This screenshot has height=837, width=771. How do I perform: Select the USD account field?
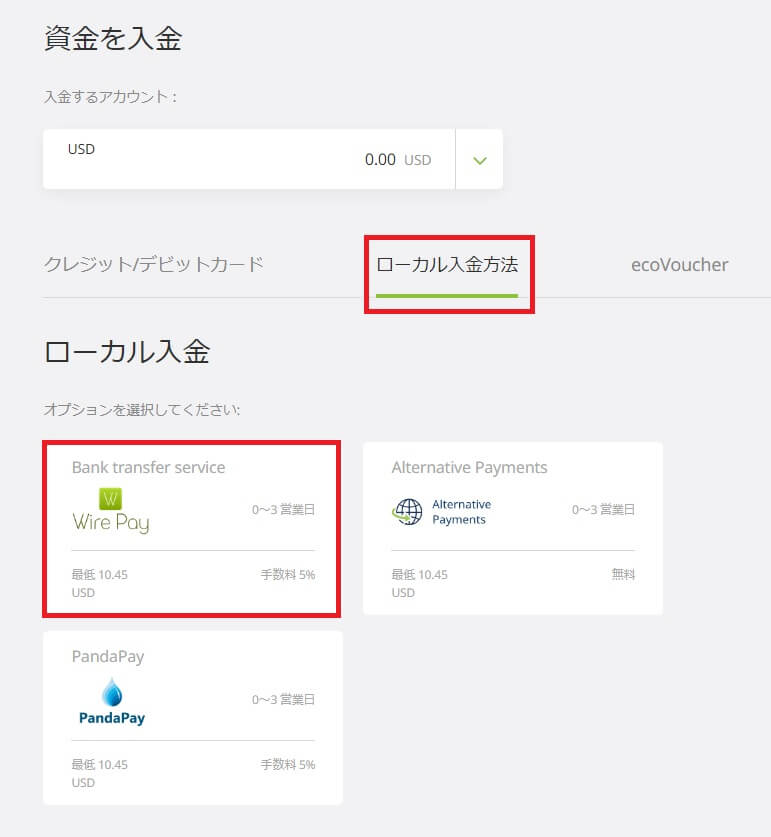coord(273,159)
